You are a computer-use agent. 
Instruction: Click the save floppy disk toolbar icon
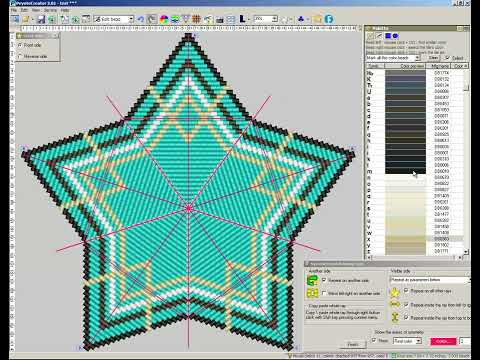pyautogui.click(x=41, y=20)
